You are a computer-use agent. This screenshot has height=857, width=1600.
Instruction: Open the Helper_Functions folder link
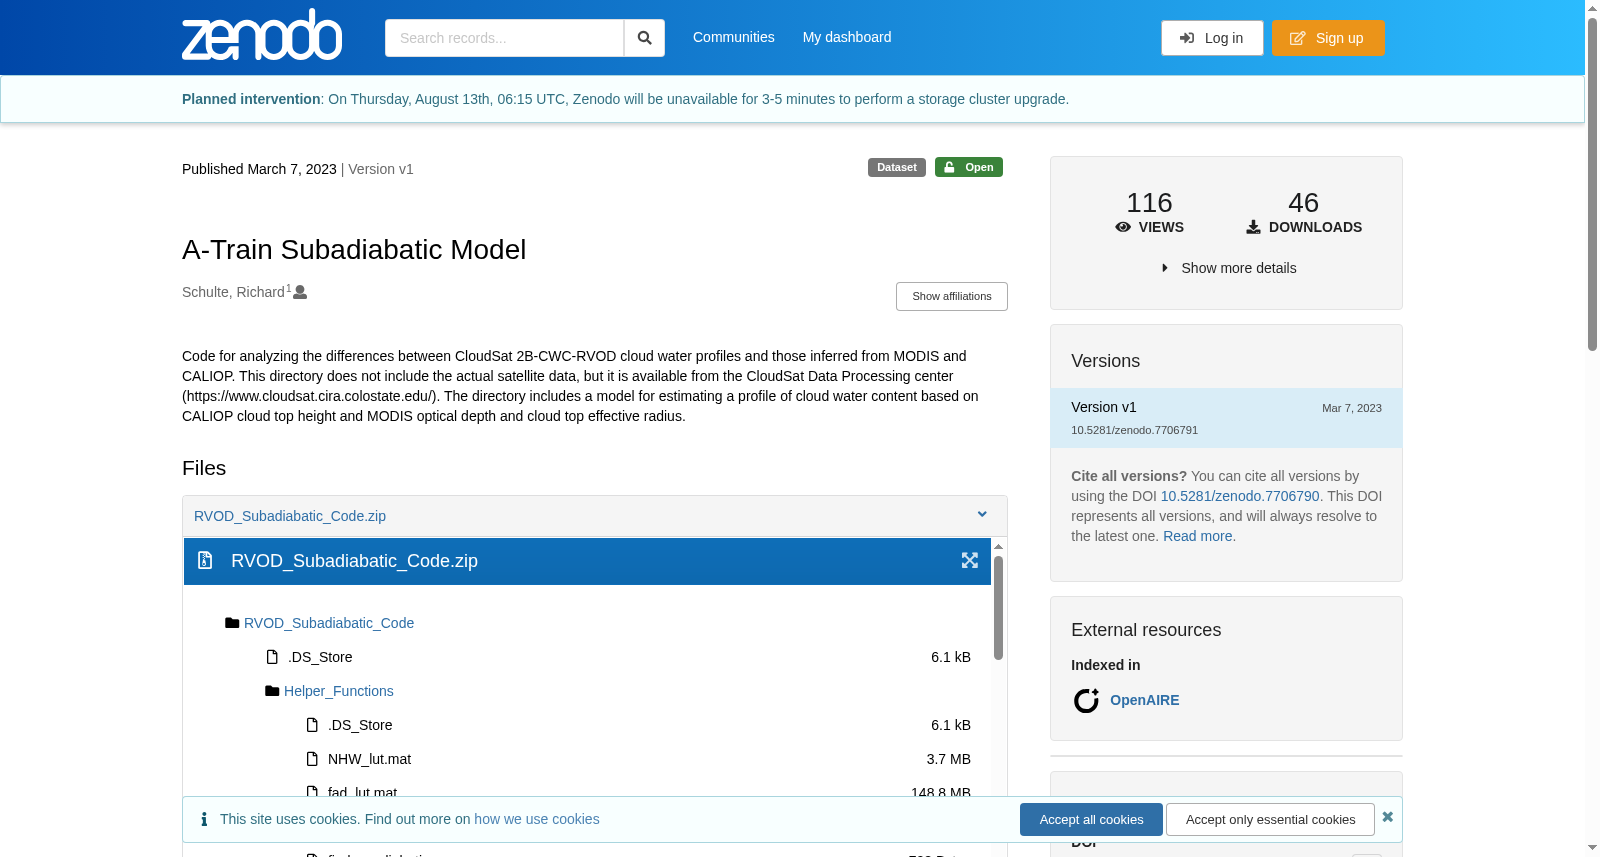point(339,691)
